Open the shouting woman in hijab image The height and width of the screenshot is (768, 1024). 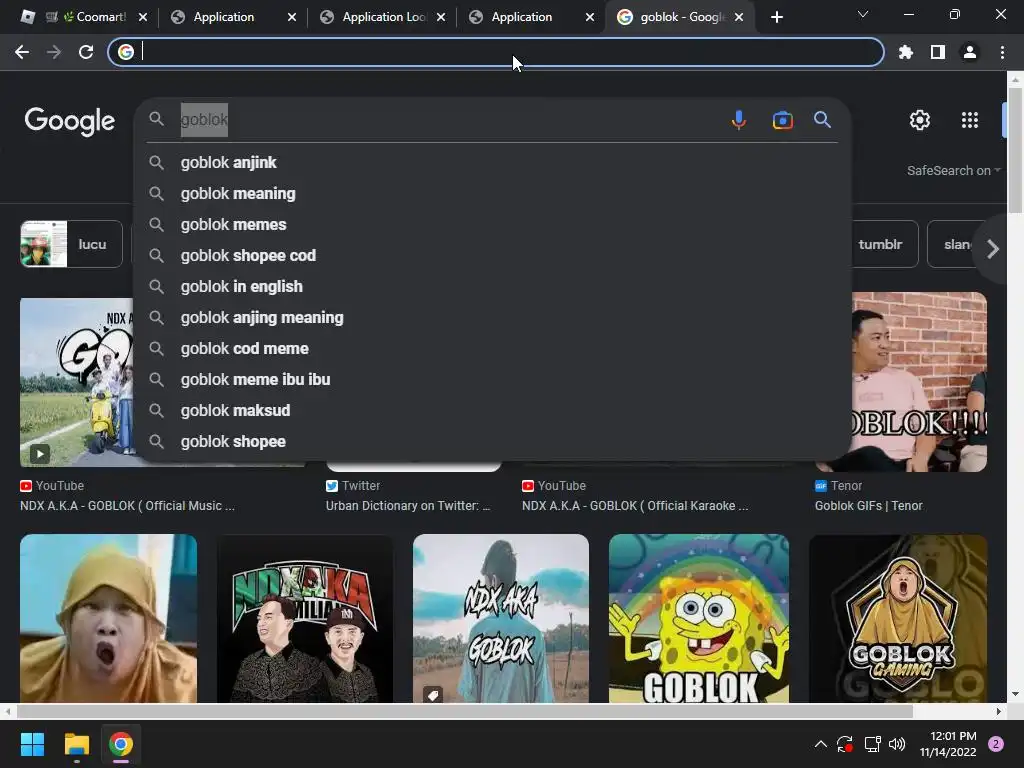click(x=108, y=618)
